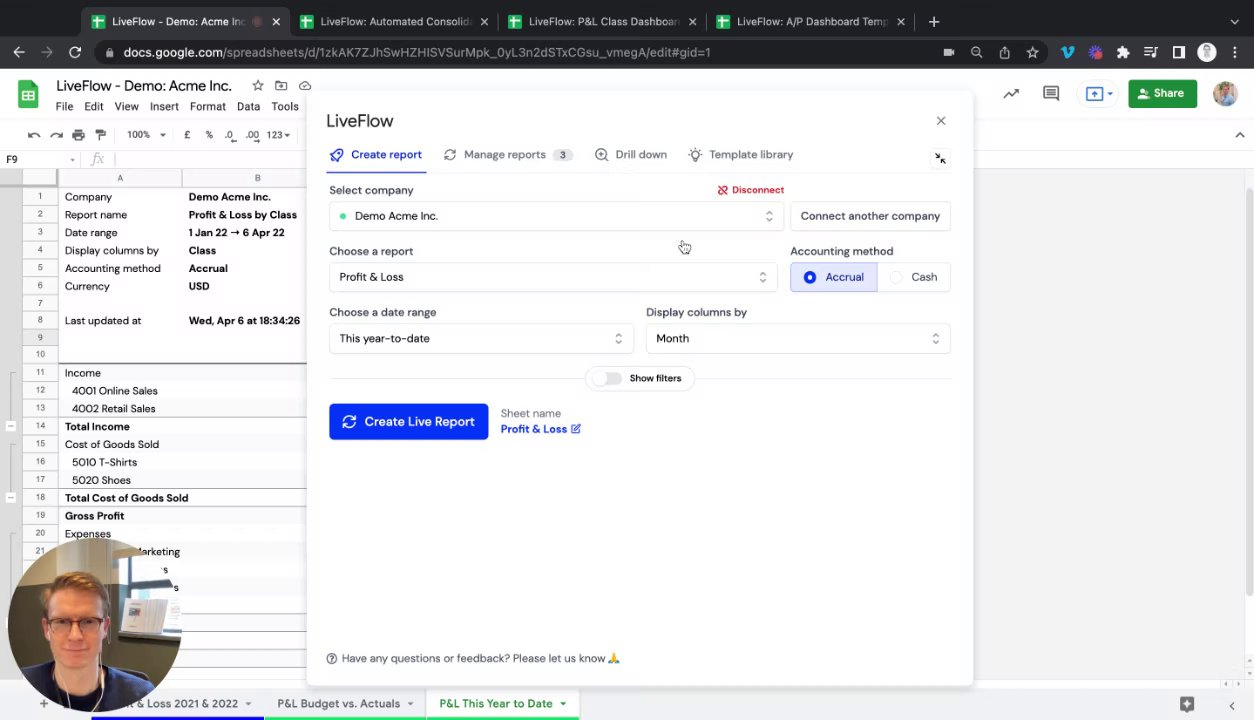Open the Format menu
The height and width of the screenshot is (720, 1254).
point(208,107)
